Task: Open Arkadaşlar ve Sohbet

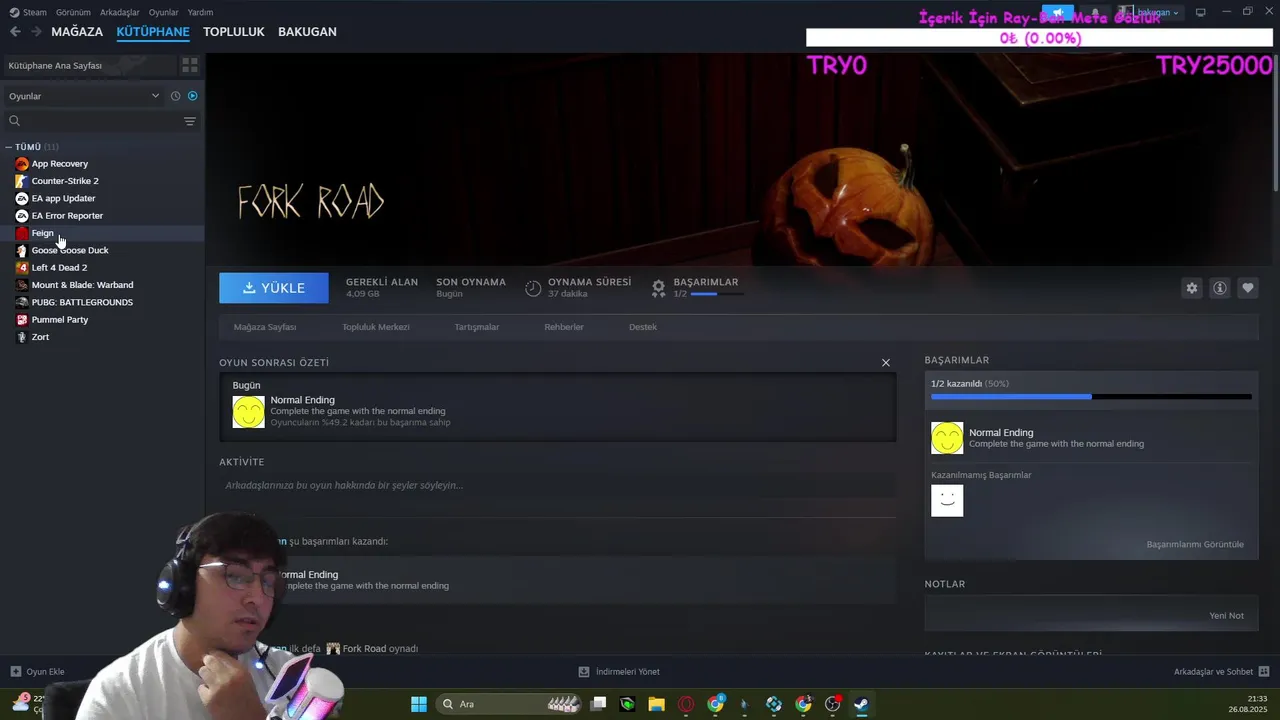Action: coord(1221,672)
